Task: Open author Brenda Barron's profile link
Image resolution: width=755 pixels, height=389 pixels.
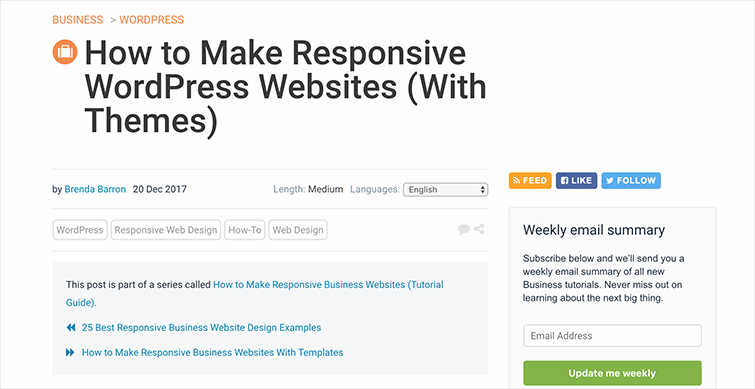Action: pyautogui.click(x=95, y=189)
